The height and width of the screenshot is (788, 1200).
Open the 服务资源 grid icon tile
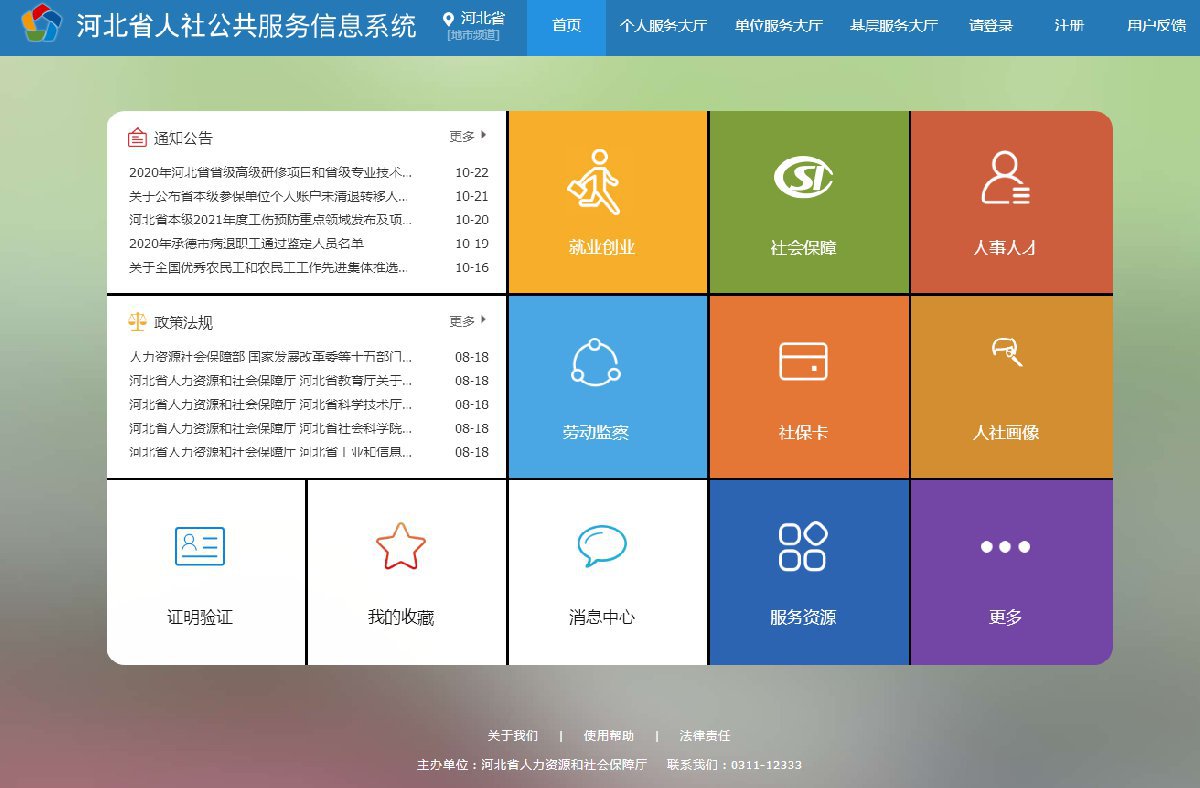pos(810,573)
